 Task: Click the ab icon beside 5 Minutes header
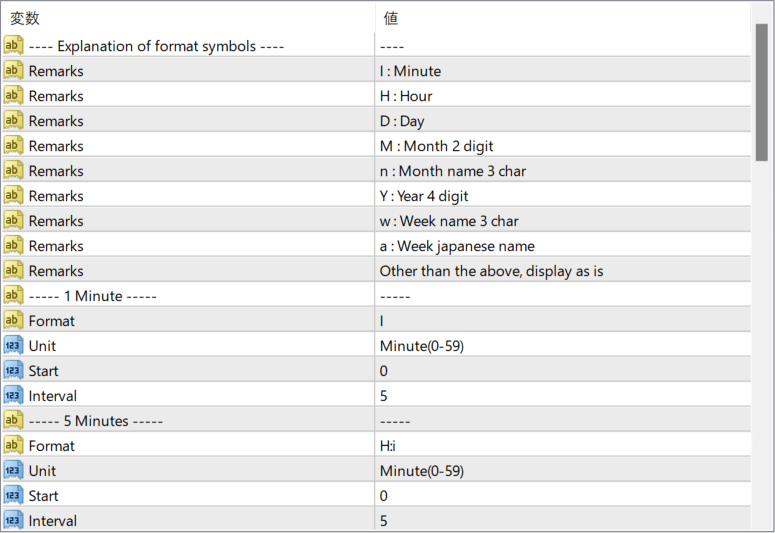click(x=13, y=420)
